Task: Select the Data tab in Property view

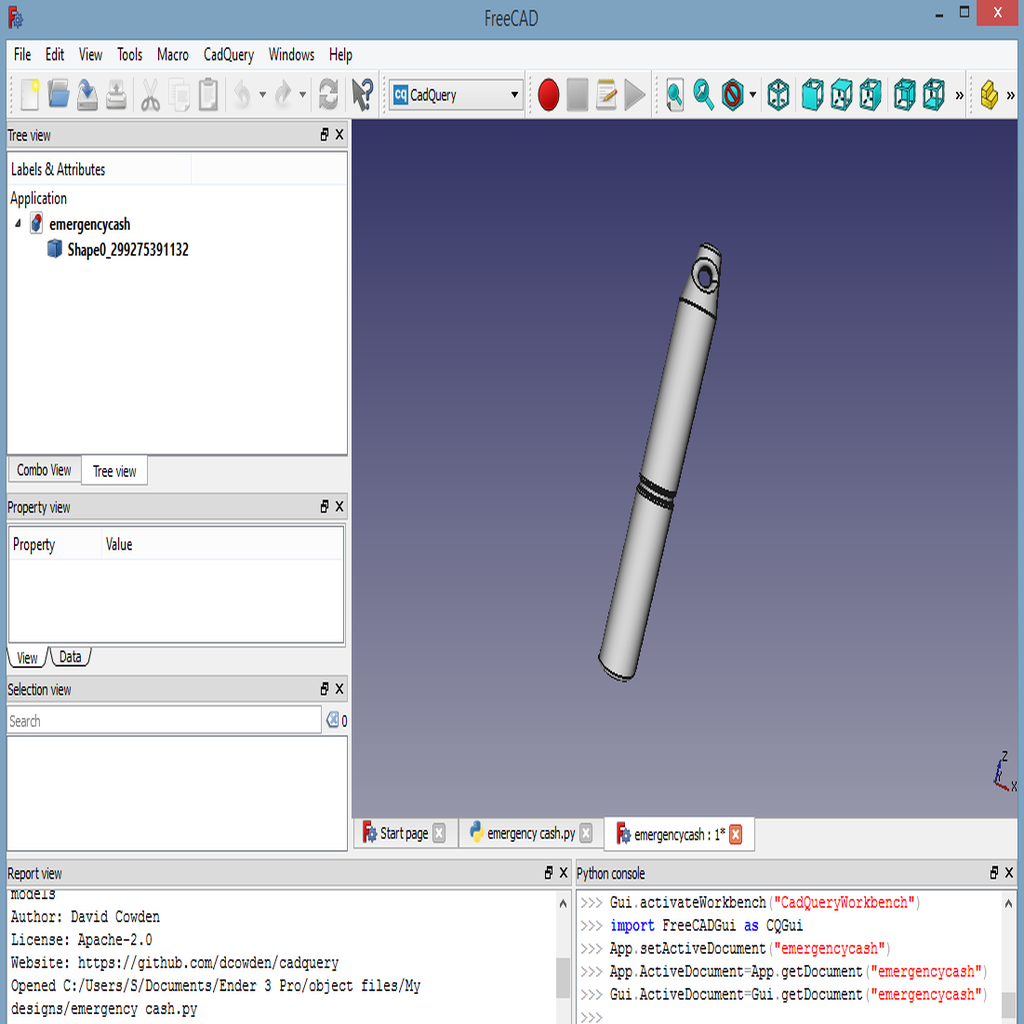Action: point(71,657)
